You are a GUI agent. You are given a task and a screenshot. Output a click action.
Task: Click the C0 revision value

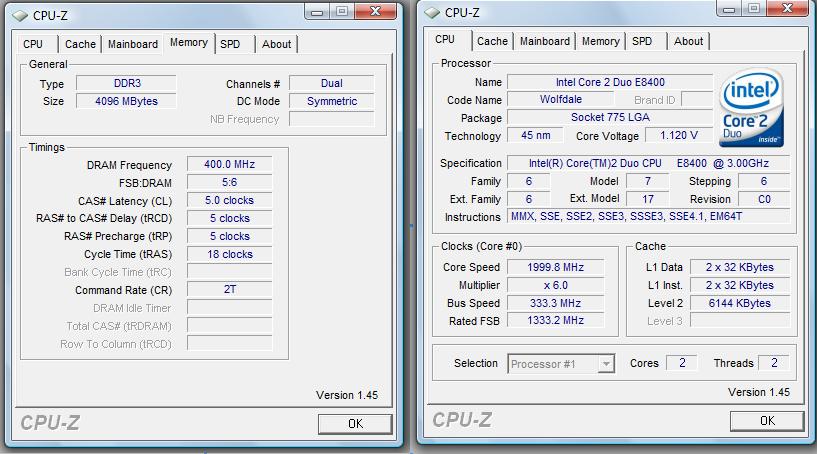[x=764, y=199]
